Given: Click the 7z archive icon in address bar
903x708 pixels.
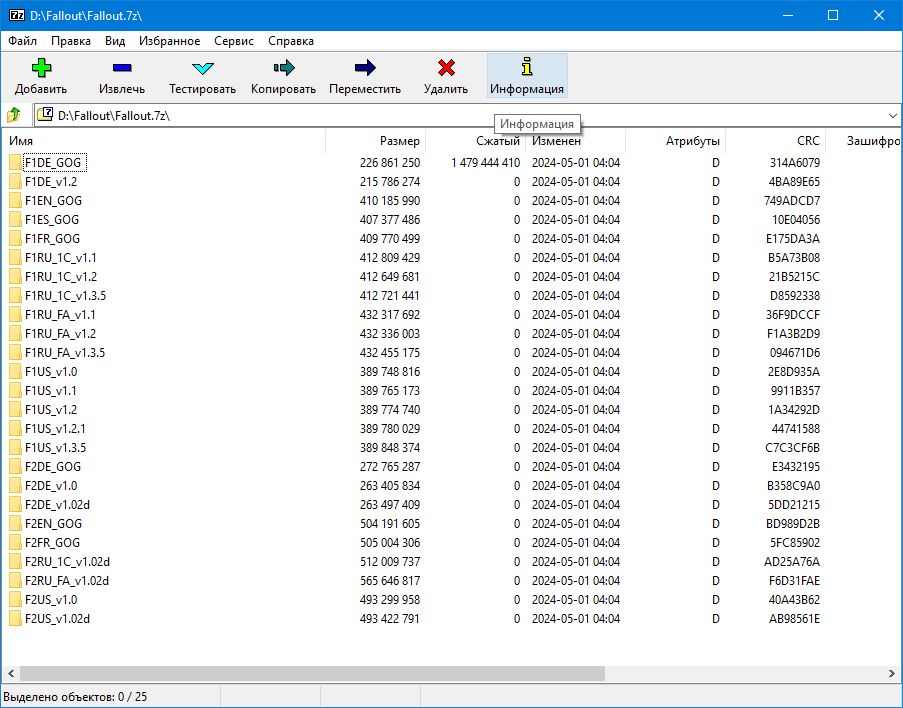Looking at the screenshot, I should coord(45,115).
